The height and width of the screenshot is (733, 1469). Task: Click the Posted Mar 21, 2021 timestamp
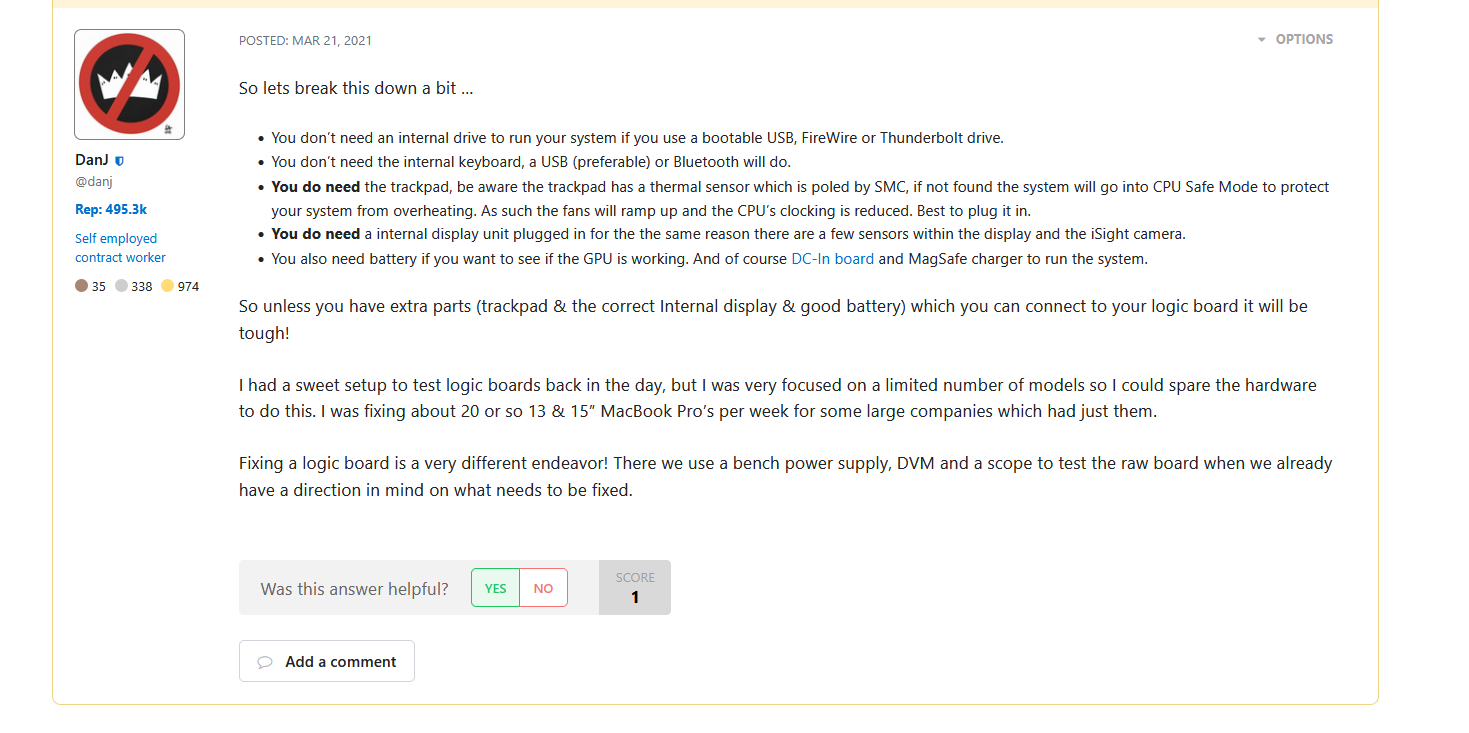[305, 41]
